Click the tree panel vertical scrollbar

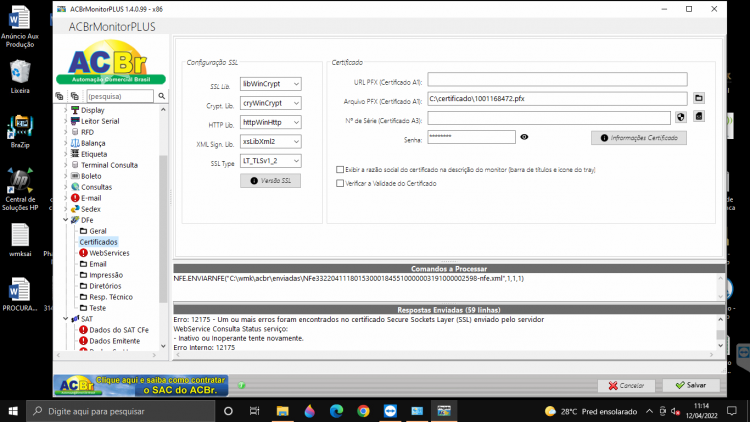(x=163, y=228)
